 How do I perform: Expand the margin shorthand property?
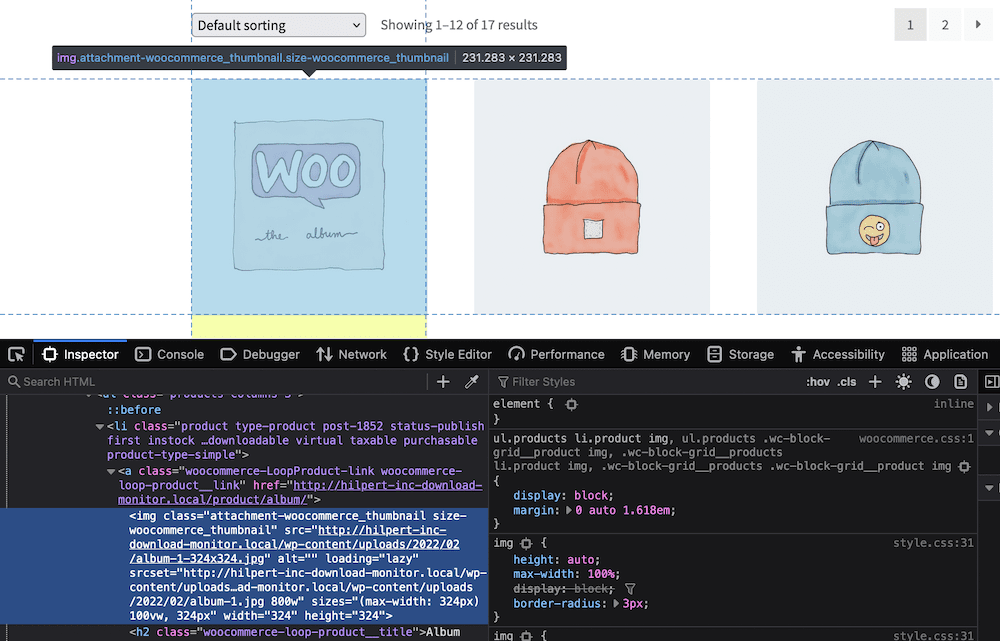coord(569,510)
